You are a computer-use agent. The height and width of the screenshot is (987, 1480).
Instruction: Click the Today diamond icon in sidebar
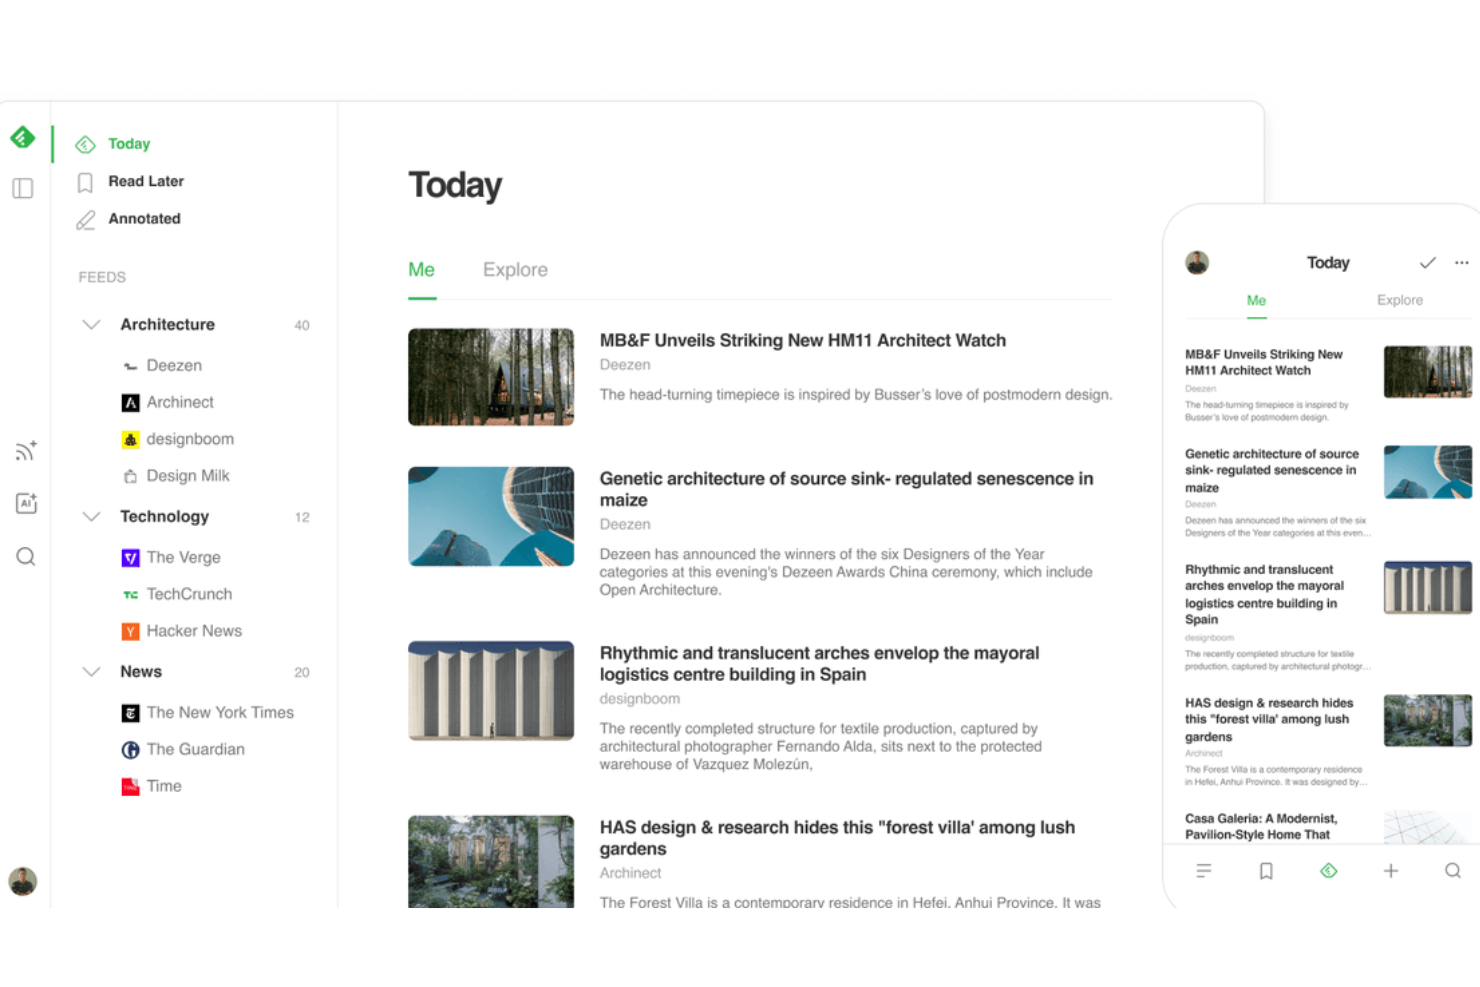(x=86, y=144)
